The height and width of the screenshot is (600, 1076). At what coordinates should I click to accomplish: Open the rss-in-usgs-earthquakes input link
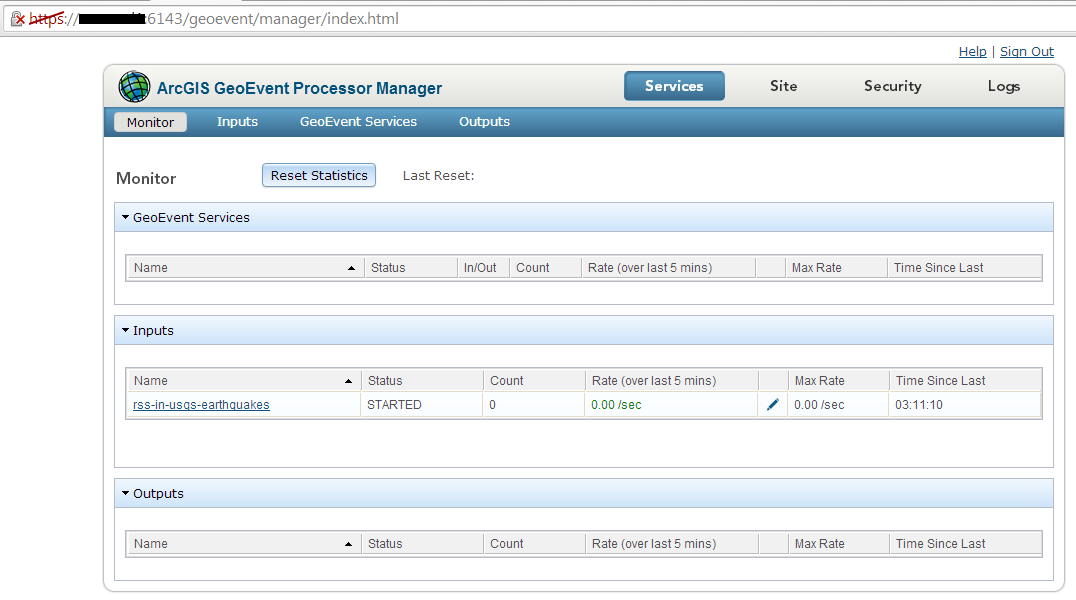click(x=201, y=405)
